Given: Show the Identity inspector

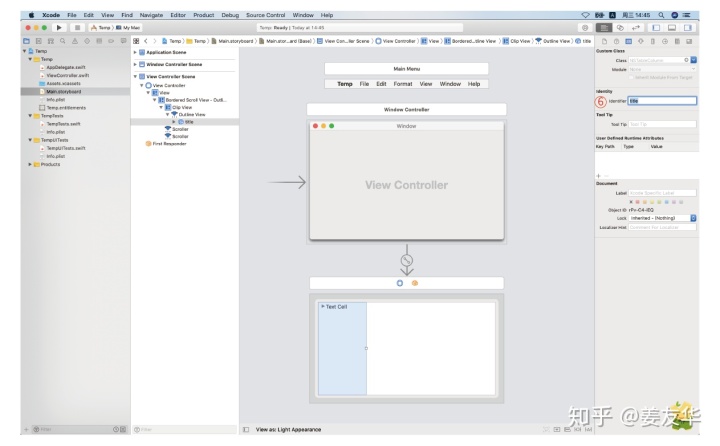Looking at the screenshot, I should click(629, 41).
